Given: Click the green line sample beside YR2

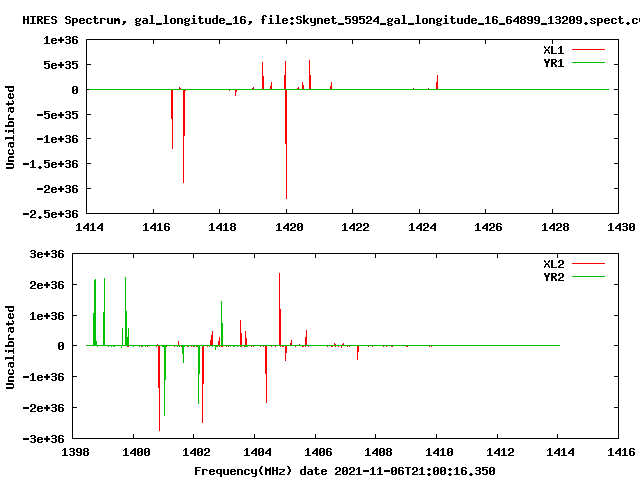Looking at the screenshot, I should 588,277.
